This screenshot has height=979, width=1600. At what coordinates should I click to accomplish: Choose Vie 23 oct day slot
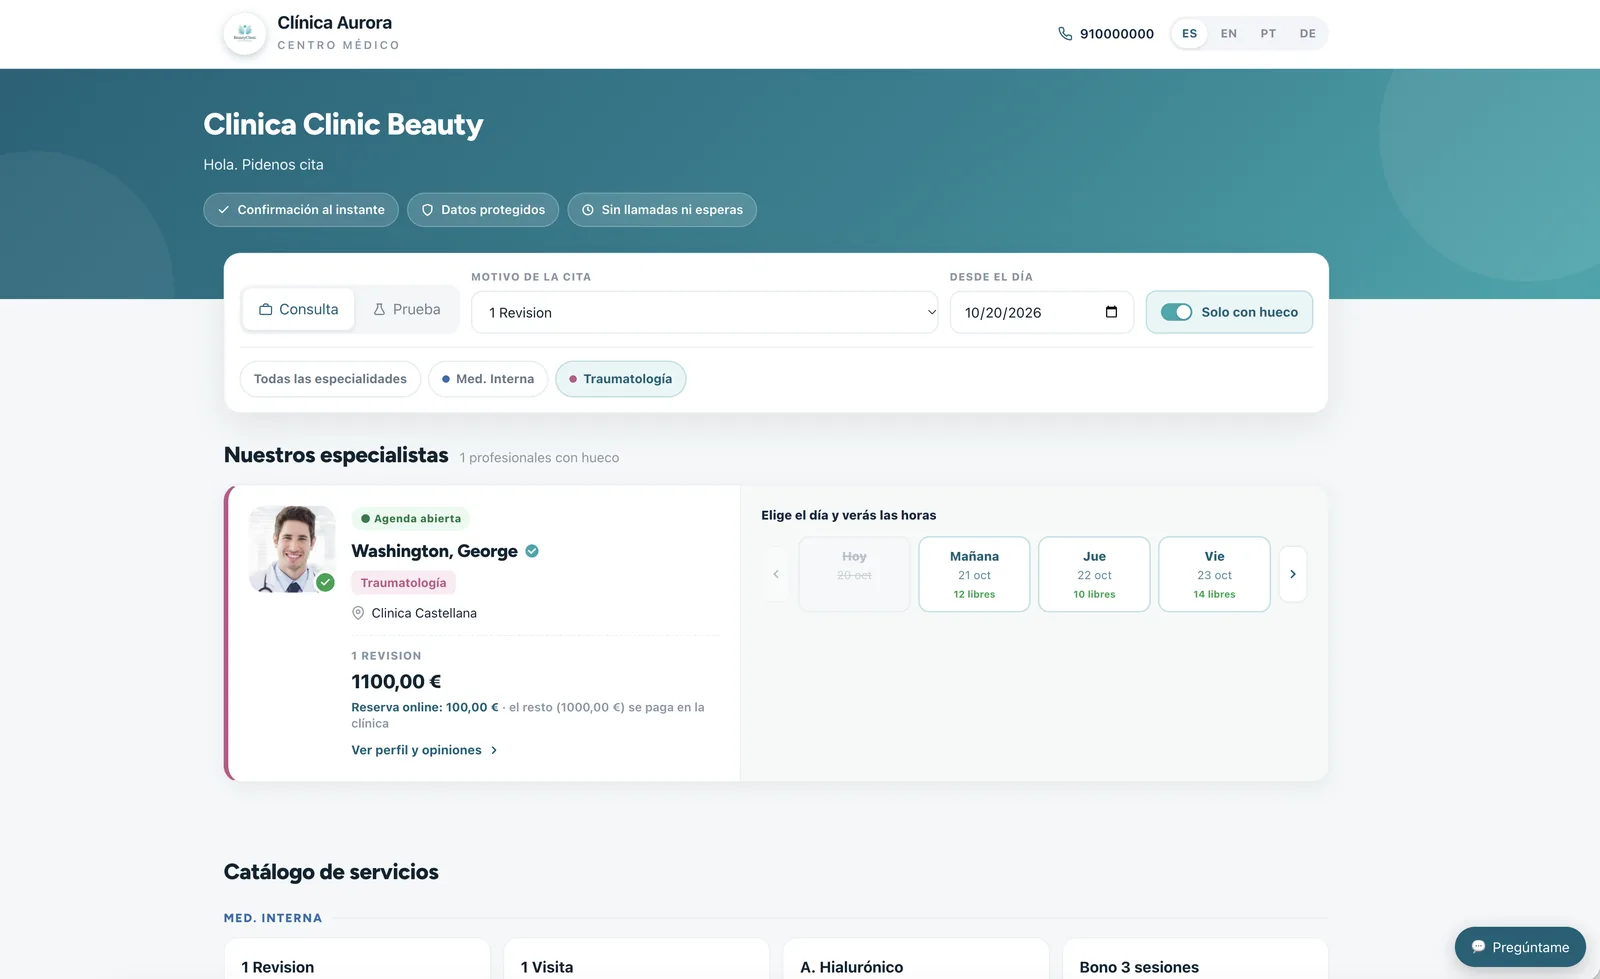(x=1214, y=574)
